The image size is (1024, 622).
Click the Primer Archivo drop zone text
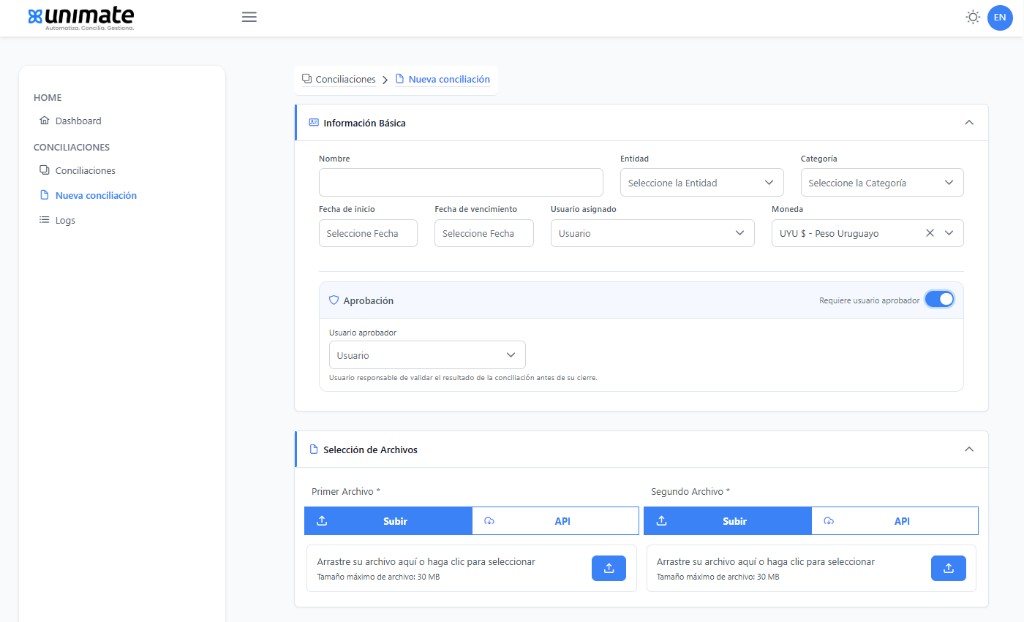point(426,561)
